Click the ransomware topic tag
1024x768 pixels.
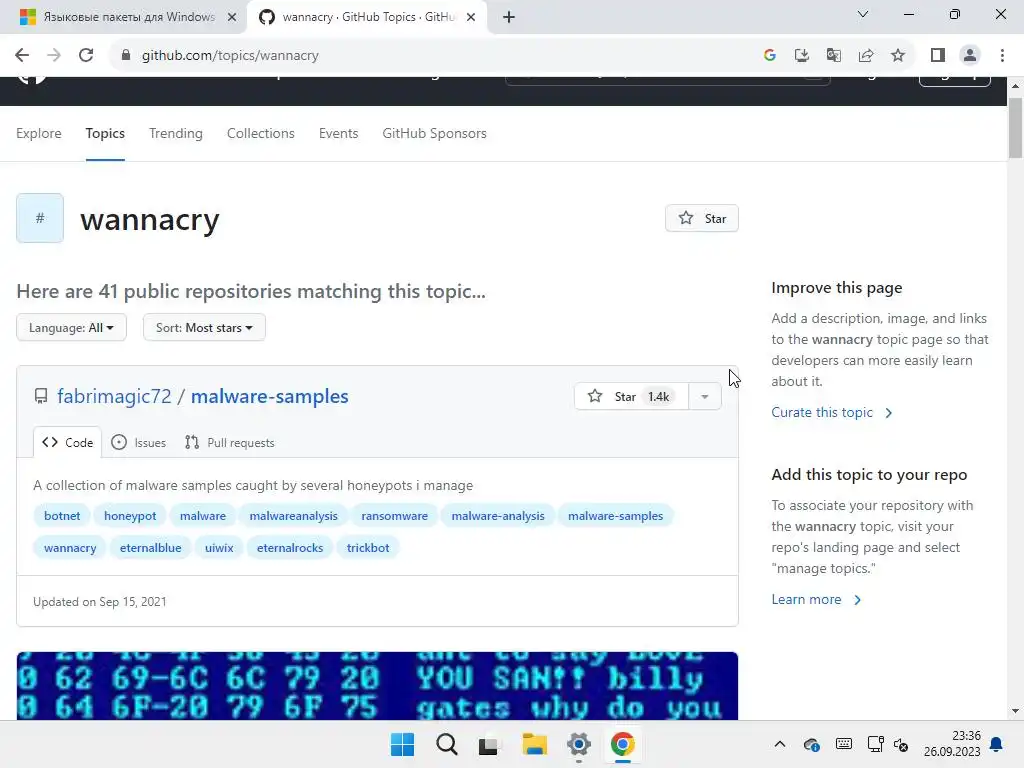click(x=394, y=516)
